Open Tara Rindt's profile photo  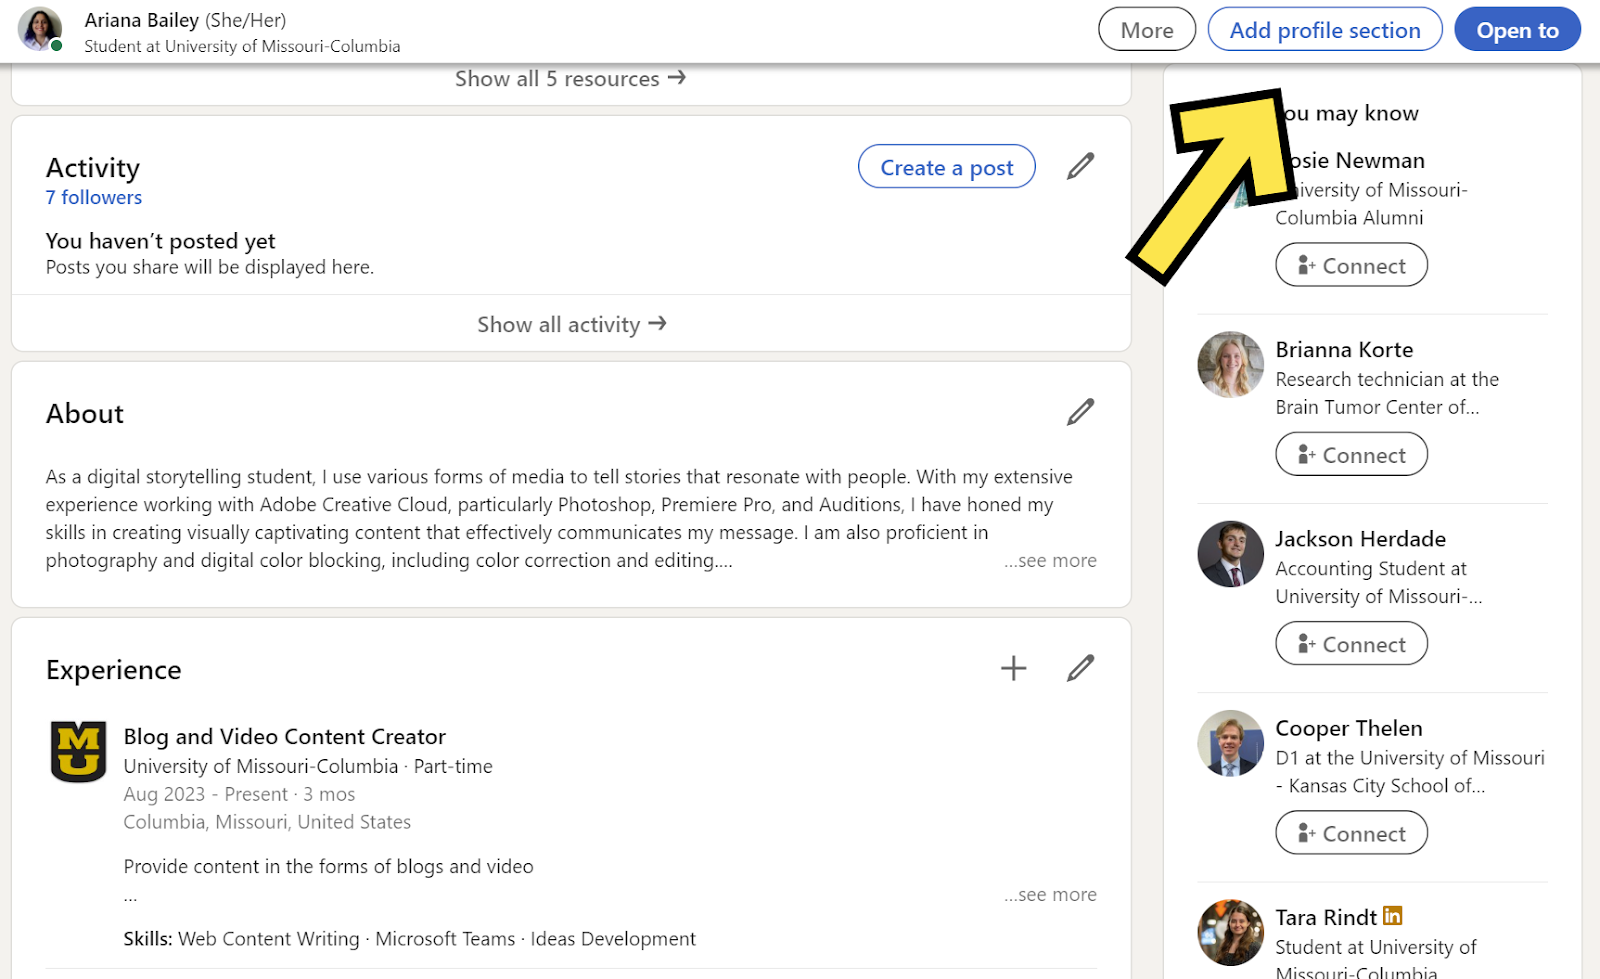pos(1231,932)
